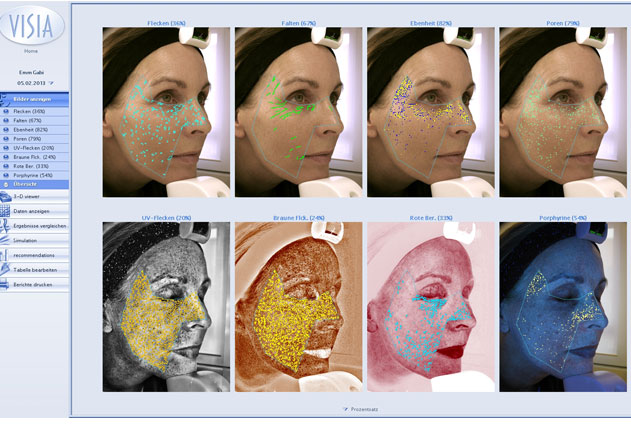
Task: Collapse the Bilder anzeigen section
Action: pyautogui.click(x=34, y=99)
